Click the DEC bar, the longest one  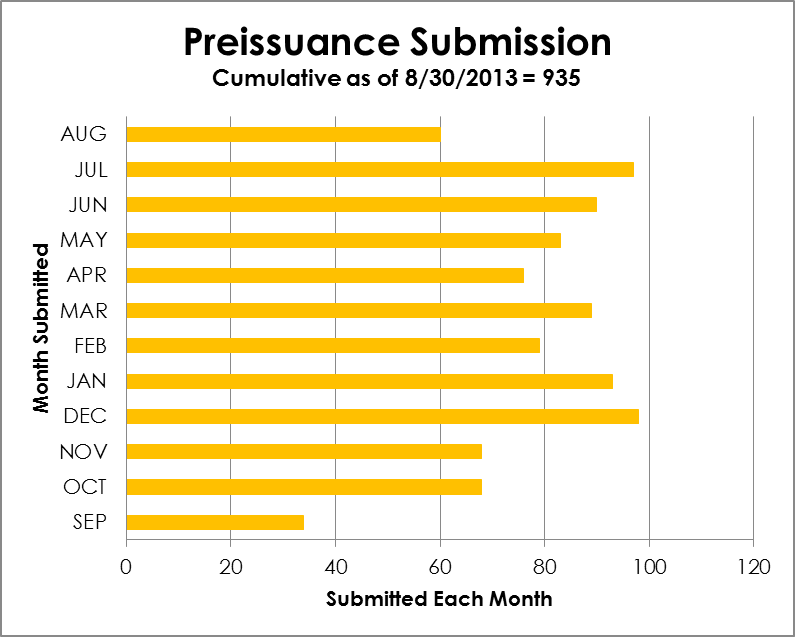pyautogui.click(x=382, y=416)
